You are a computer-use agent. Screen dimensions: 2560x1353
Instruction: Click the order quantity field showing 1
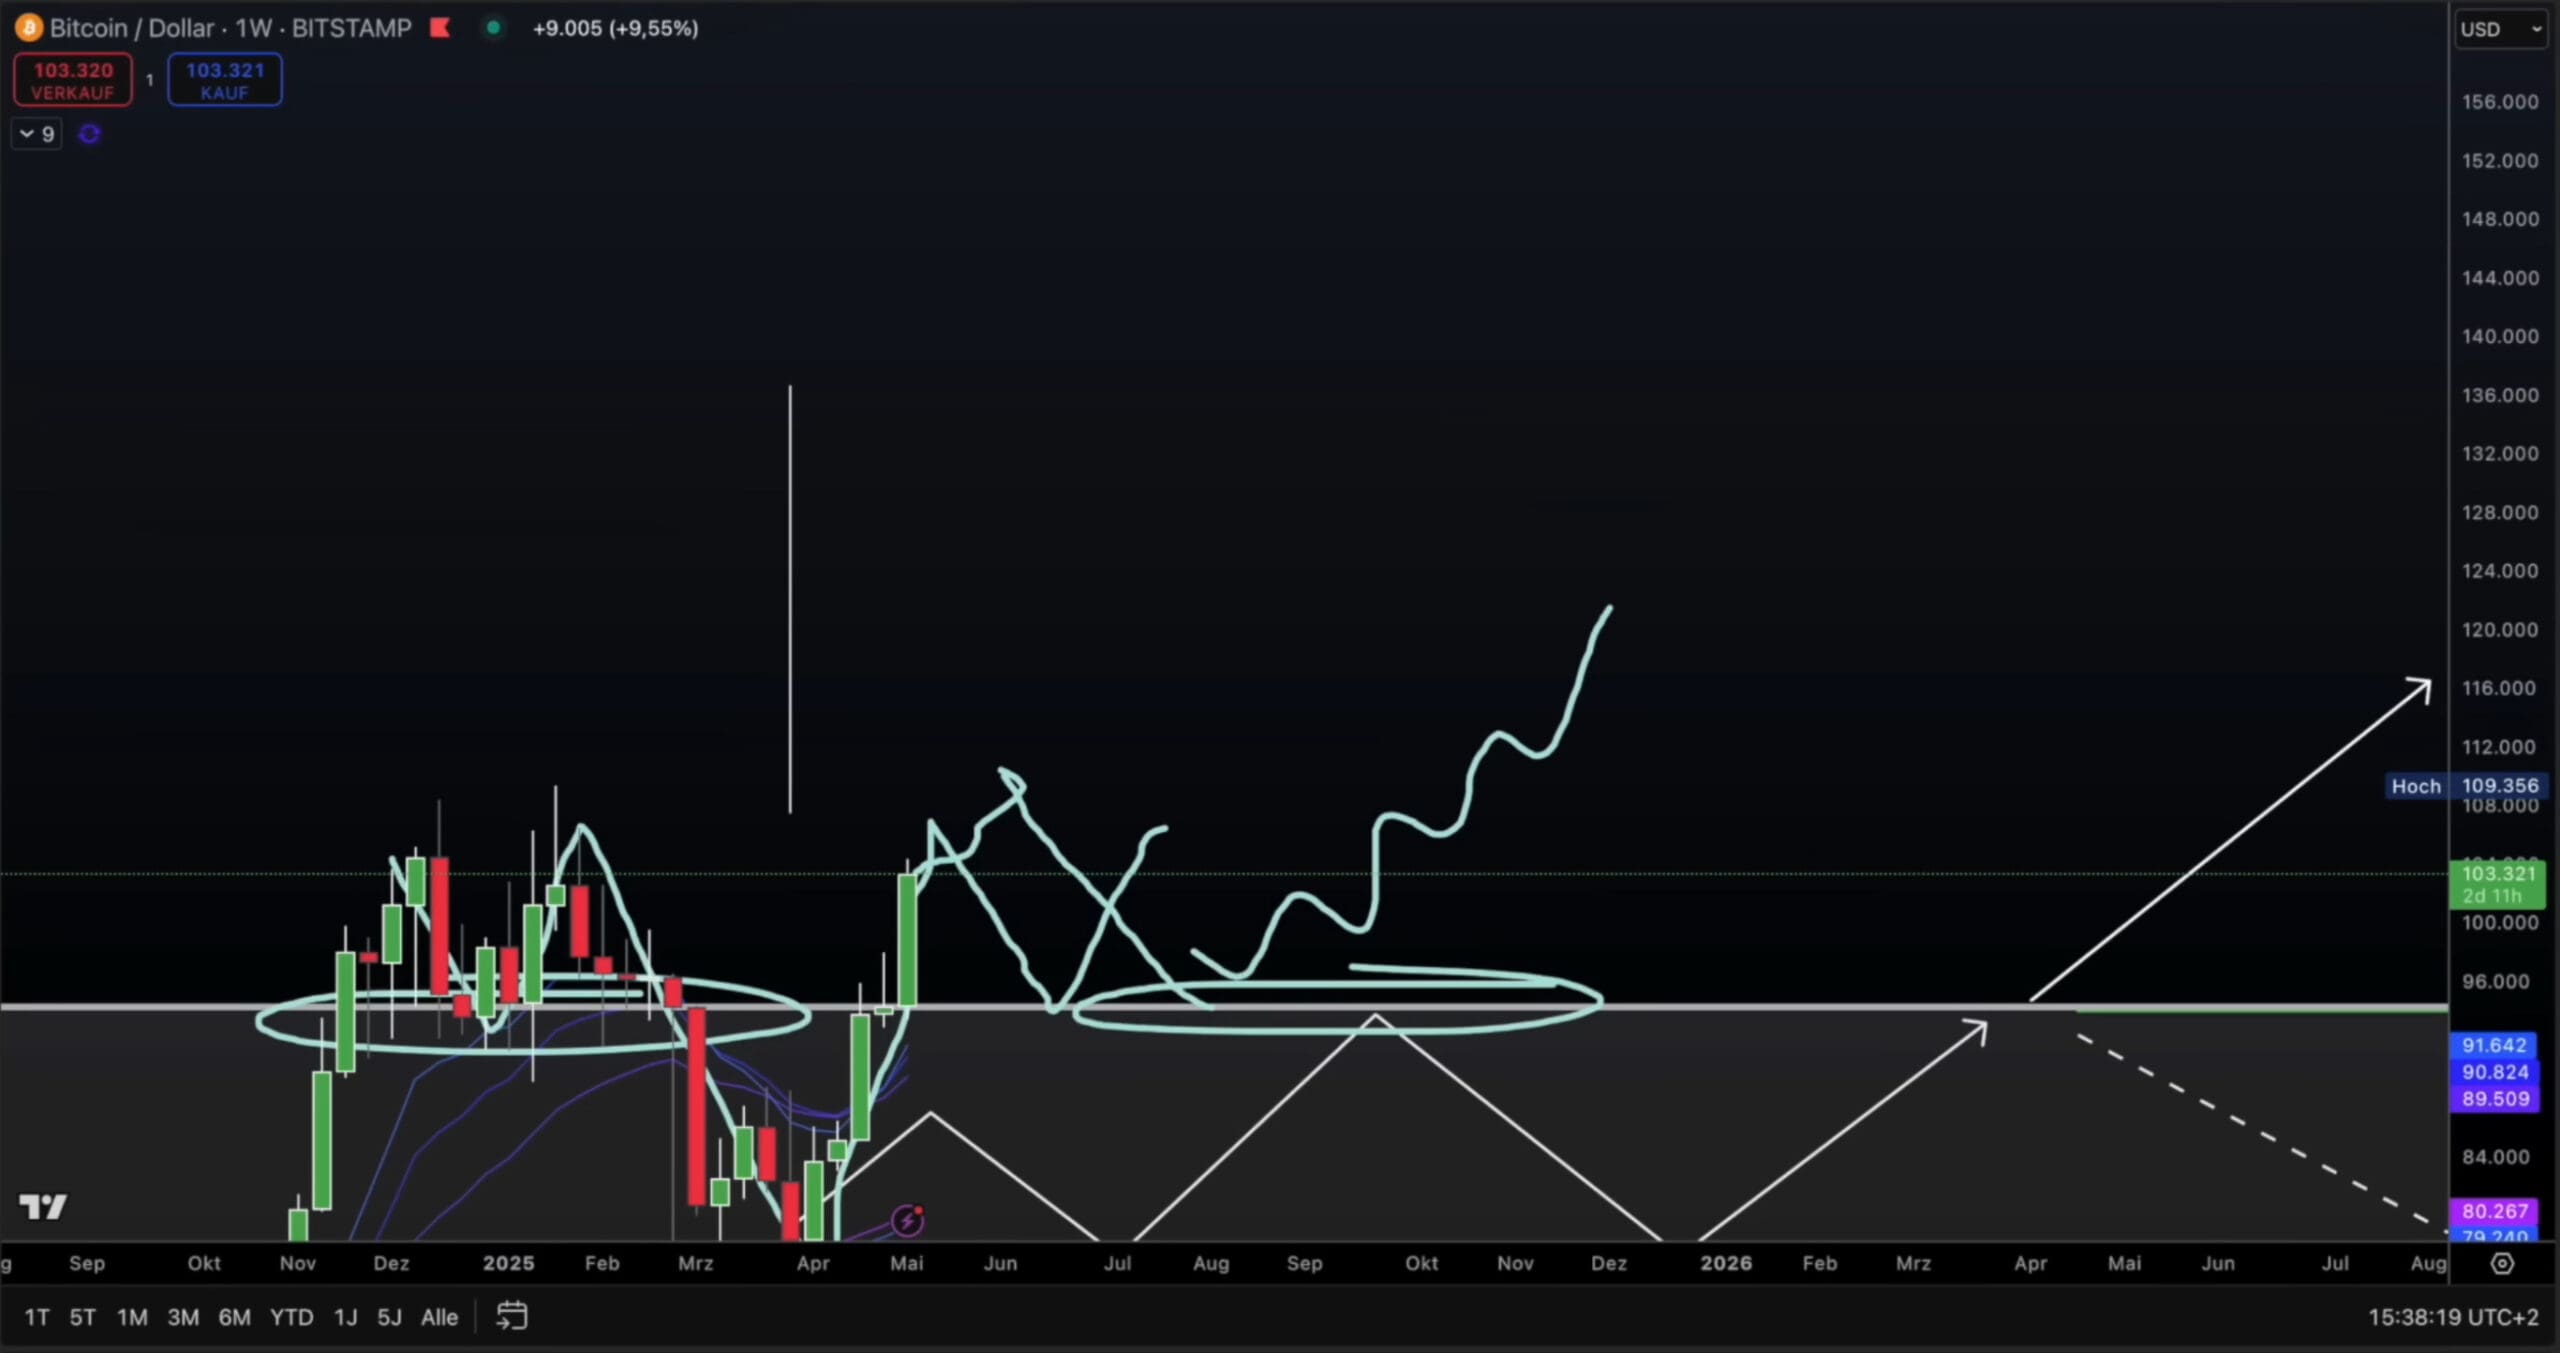pos(150,80)
